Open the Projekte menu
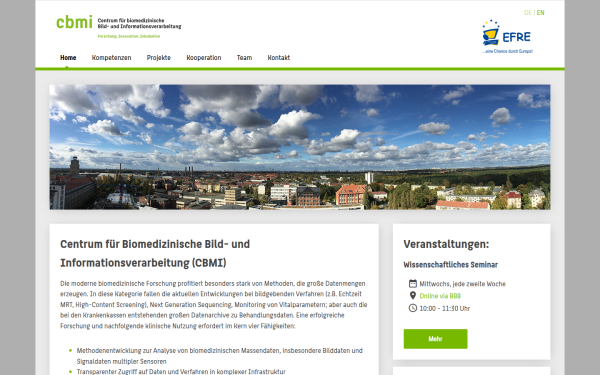This screenshot has height=375, width=600. [158, 58]
